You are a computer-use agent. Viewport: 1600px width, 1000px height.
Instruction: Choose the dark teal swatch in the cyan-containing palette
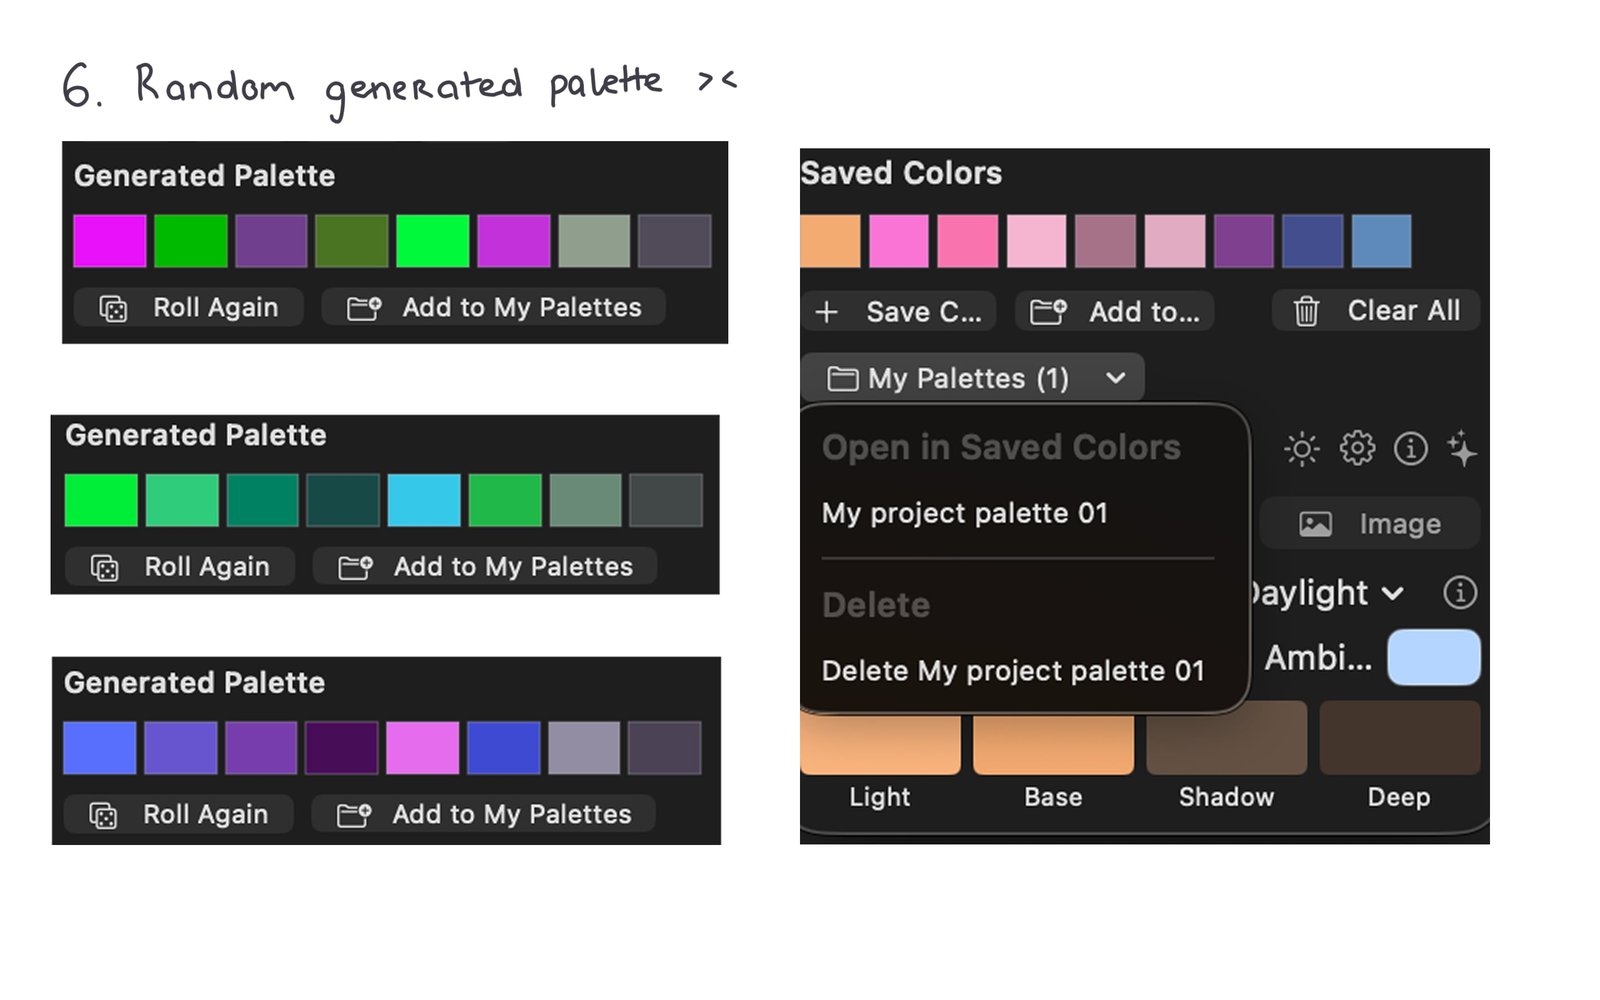(343, 500)
